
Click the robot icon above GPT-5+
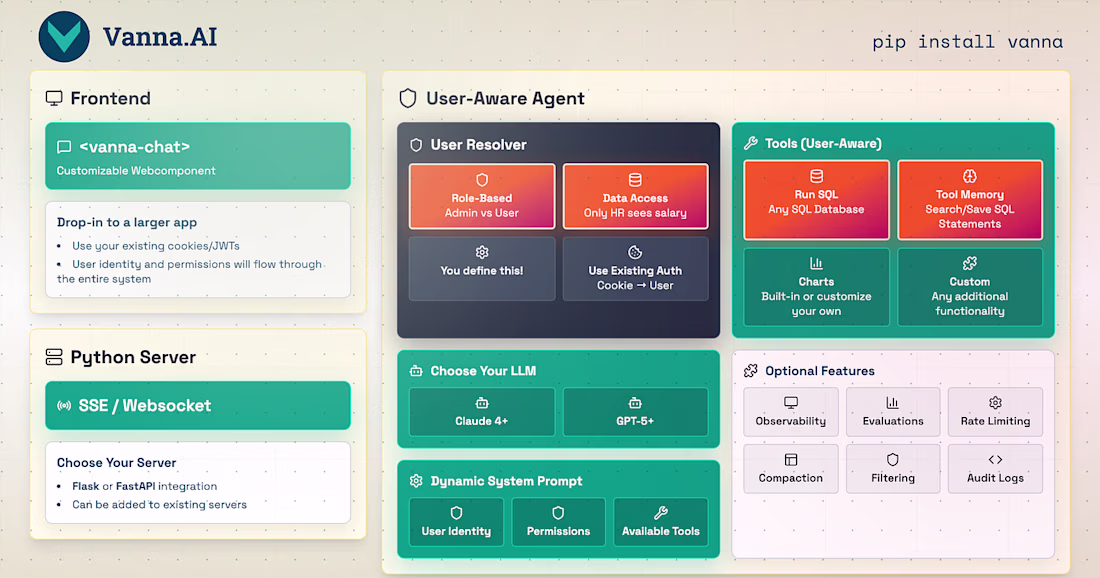635,403
